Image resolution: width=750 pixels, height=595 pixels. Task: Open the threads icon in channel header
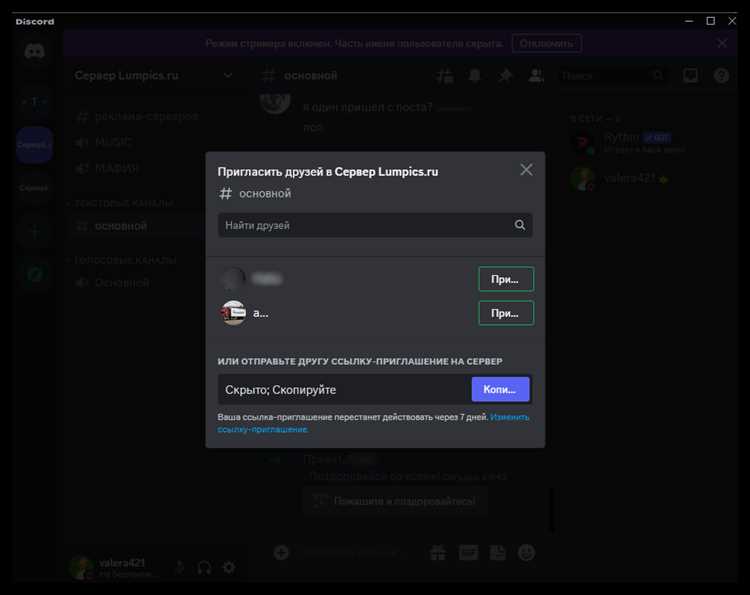[445, 76]
